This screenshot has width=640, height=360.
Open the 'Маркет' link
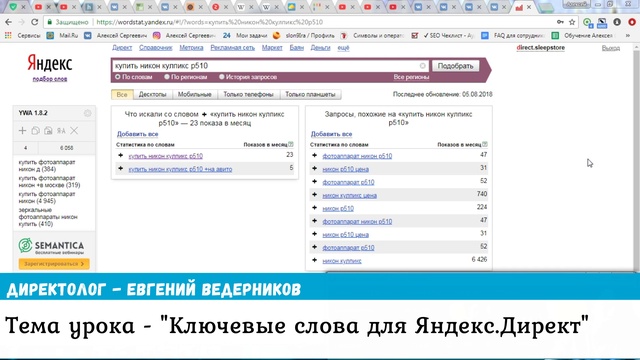point(272,48)
